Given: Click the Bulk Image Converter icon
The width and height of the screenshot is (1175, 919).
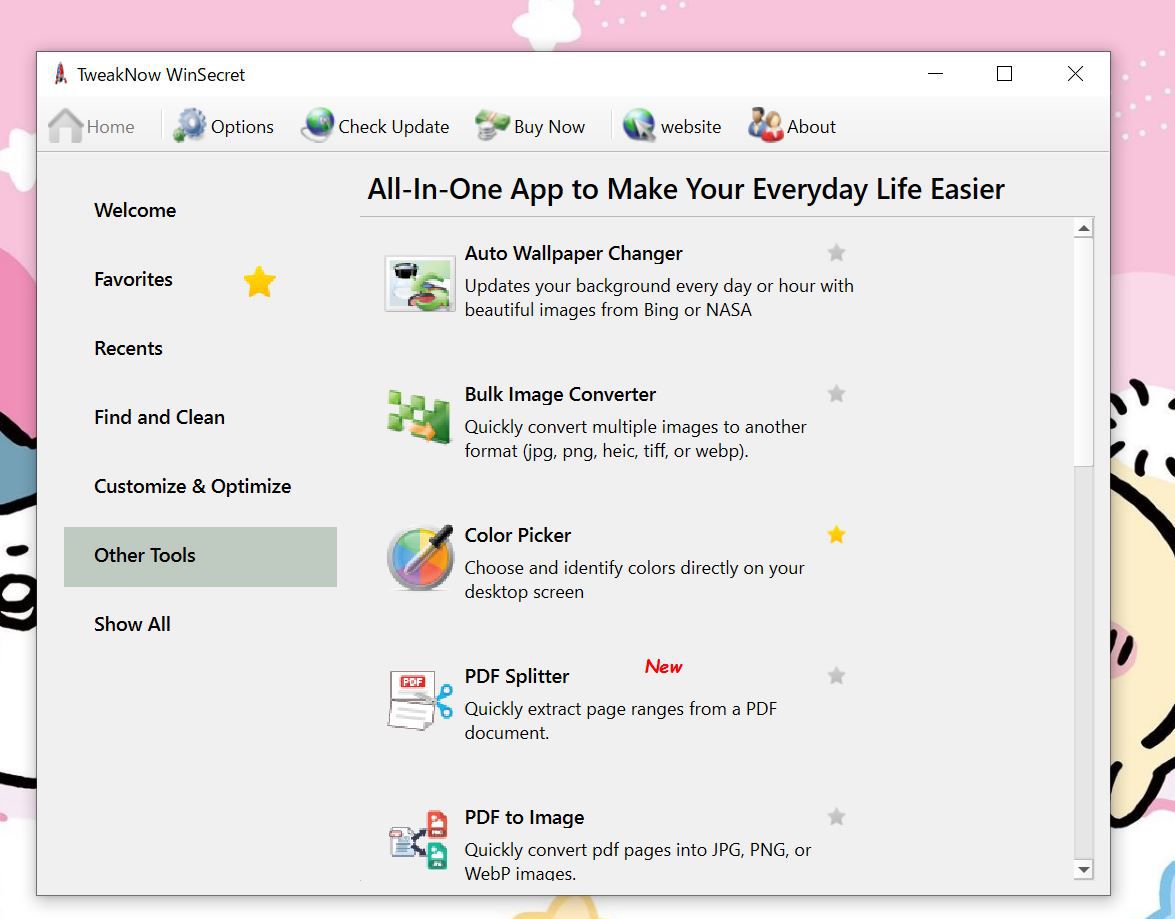Looking at the screenshot, I should tap(420, 417).
